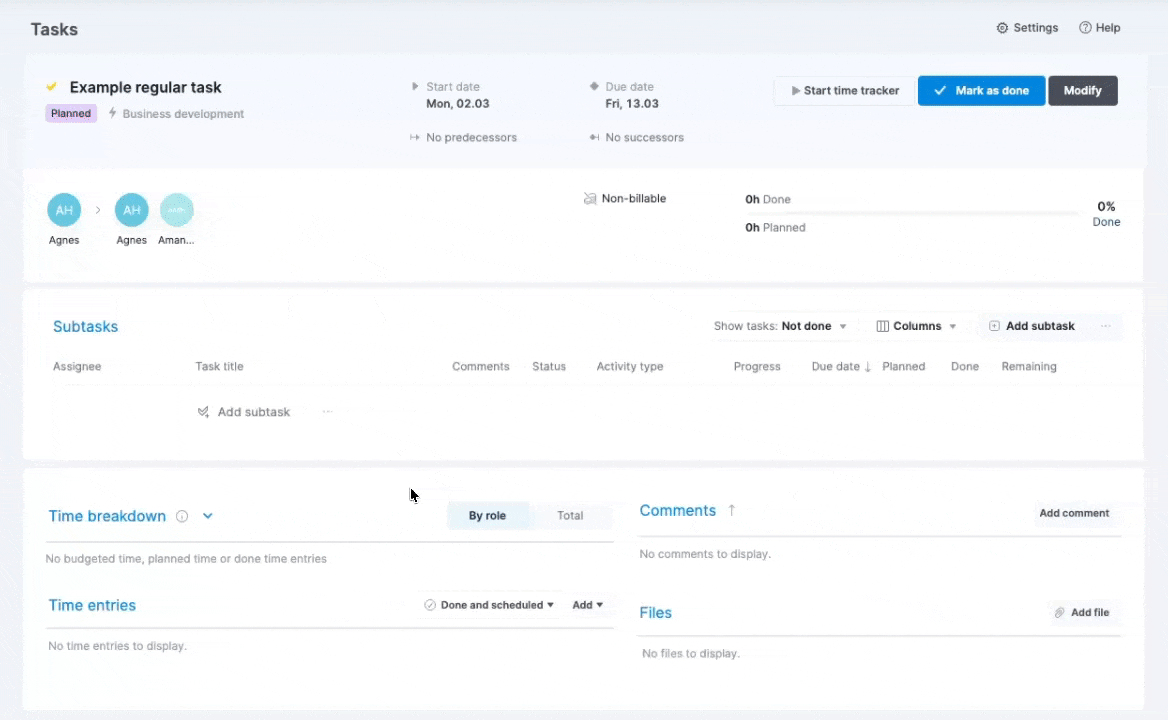The width and height of the screenshot is (1168, 720).
Task: Click Example regular task title
Action: (x=145, y=87)
